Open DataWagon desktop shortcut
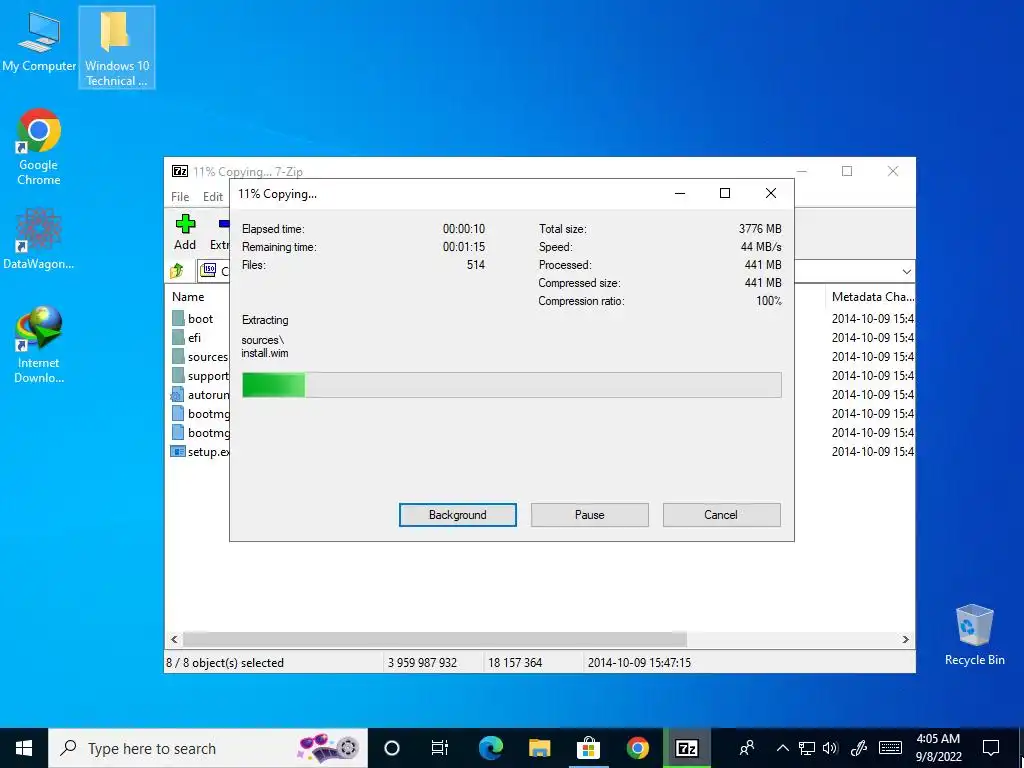Screen dimensions: 1024x768 [39, 238]
